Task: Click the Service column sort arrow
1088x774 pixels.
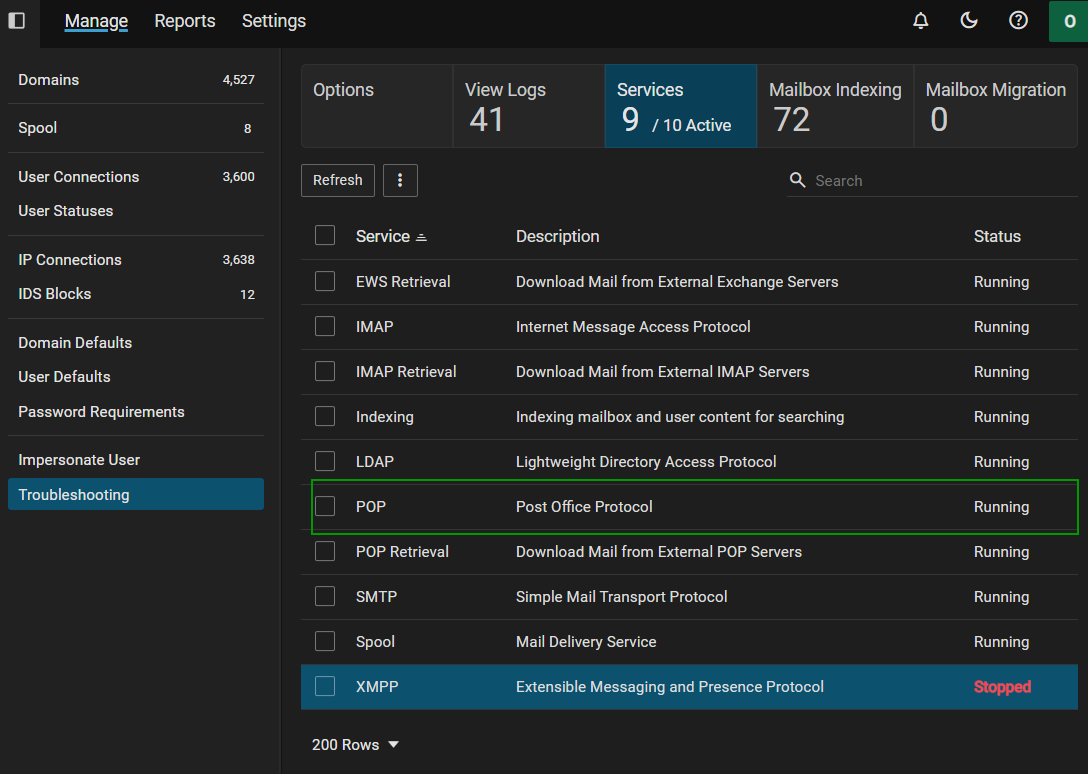Action: [x=421, y=237]
